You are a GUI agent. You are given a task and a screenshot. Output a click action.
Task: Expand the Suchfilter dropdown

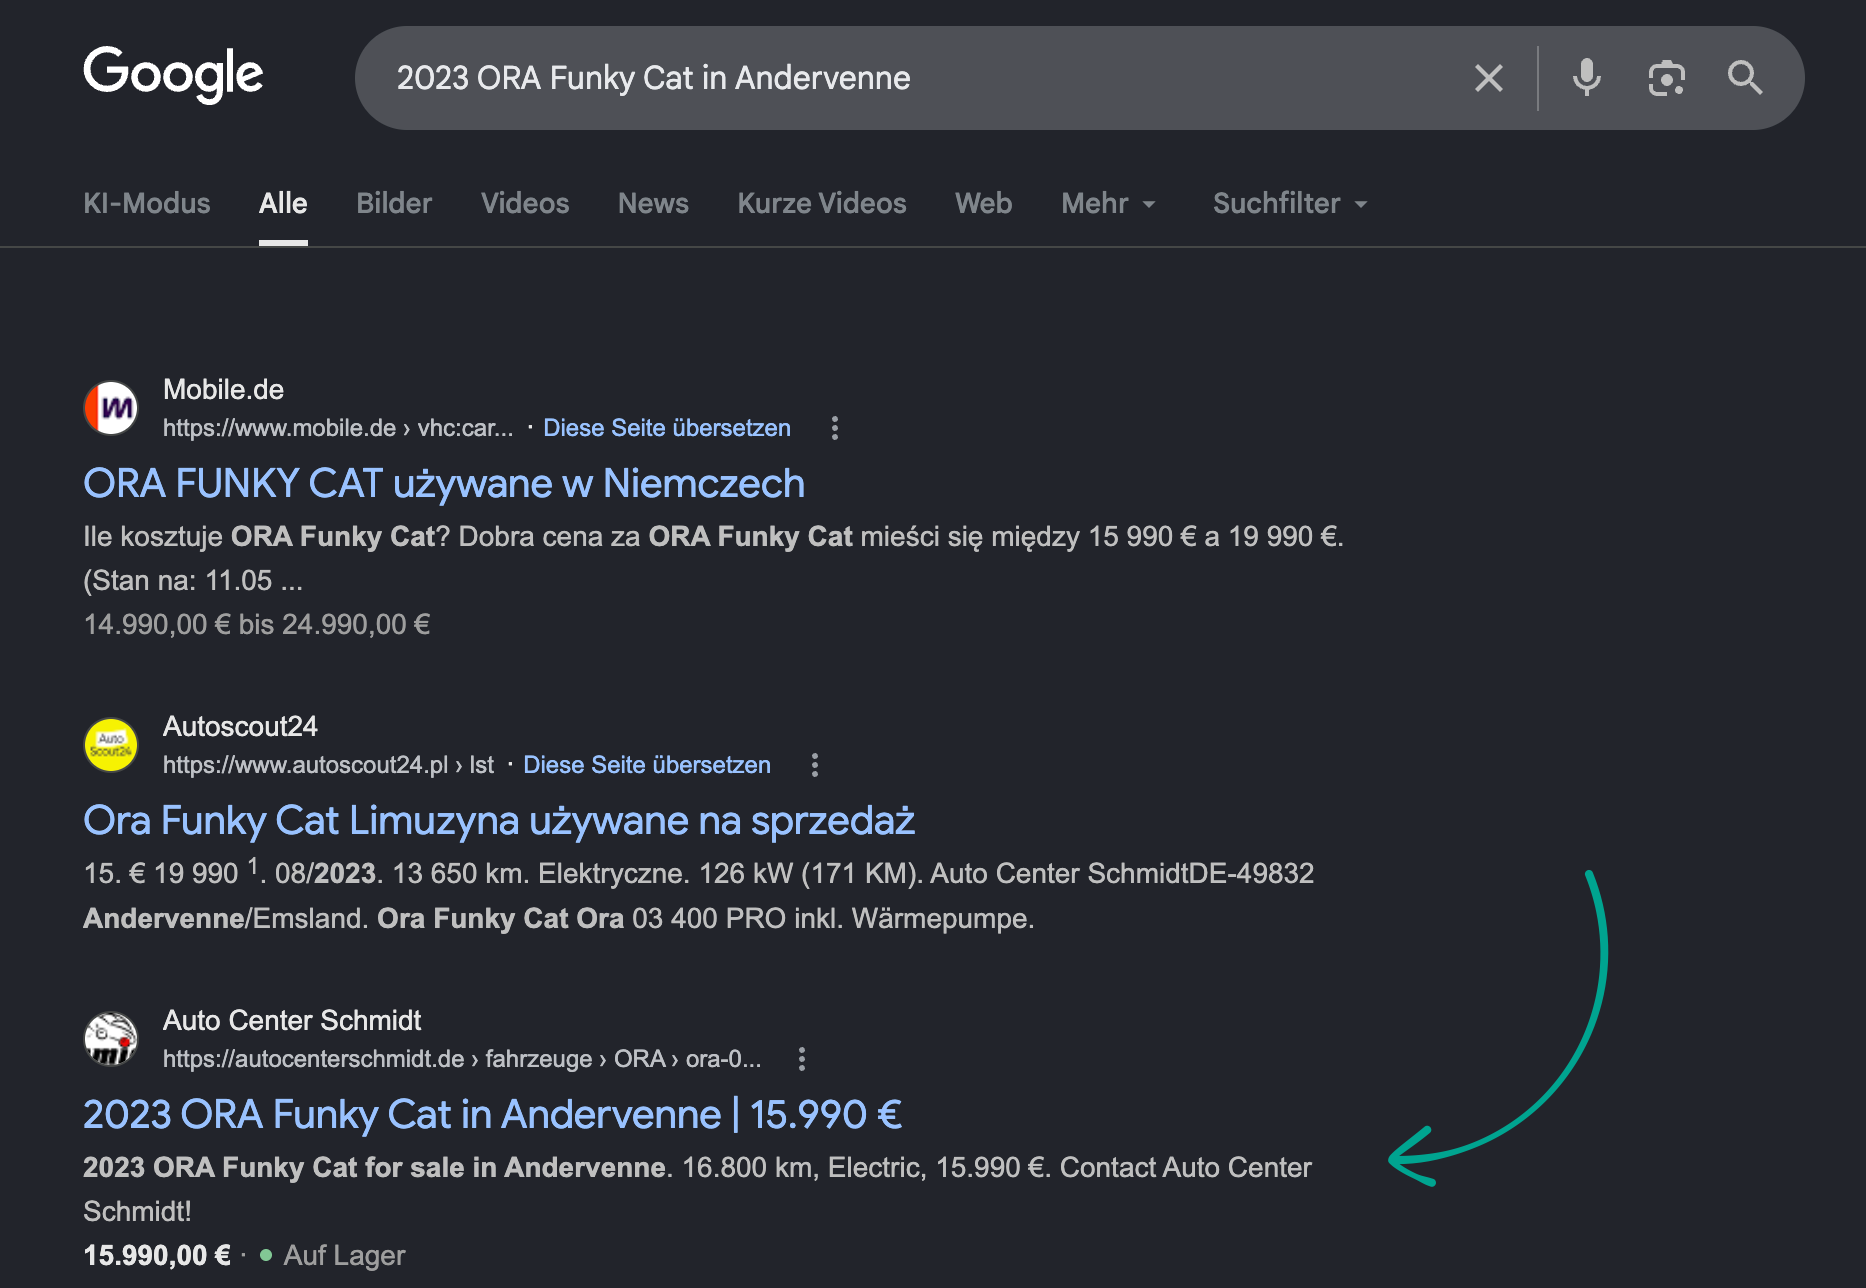pyautogui.click(x=1290, y=203)
